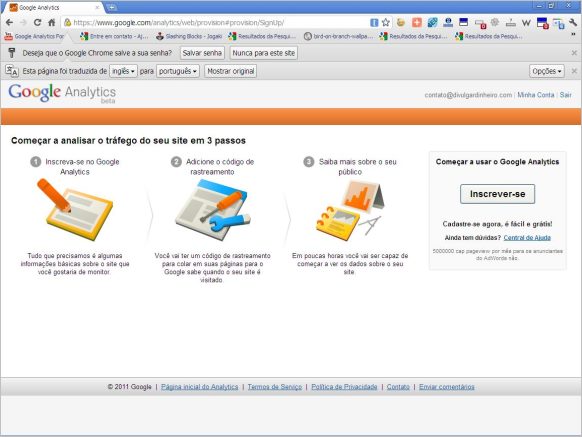
Task: Click the key icon in password bar
Action: tap(12, 53)
